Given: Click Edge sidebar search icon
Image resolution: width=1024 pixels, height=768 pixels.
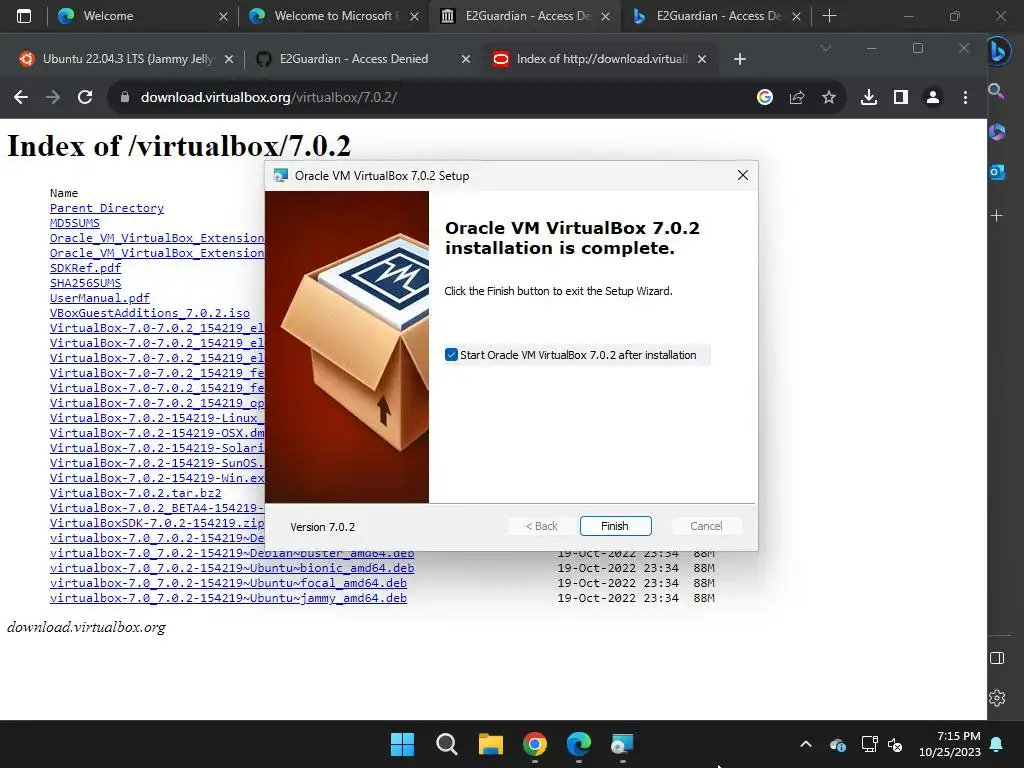Looking at the screenshot, I should 996,91.
